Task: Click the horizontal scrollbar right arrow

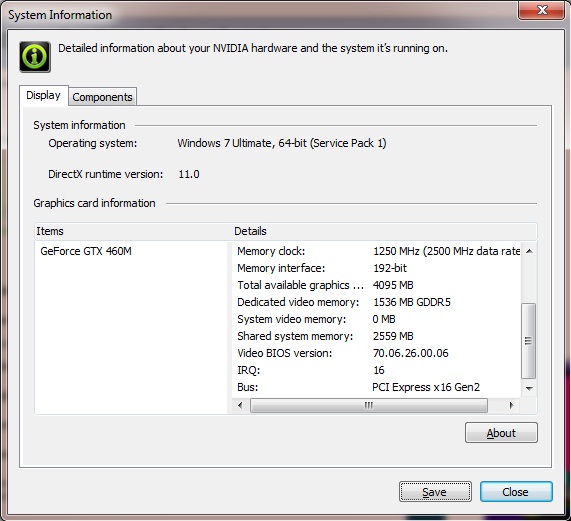Action: coord(511,405)
